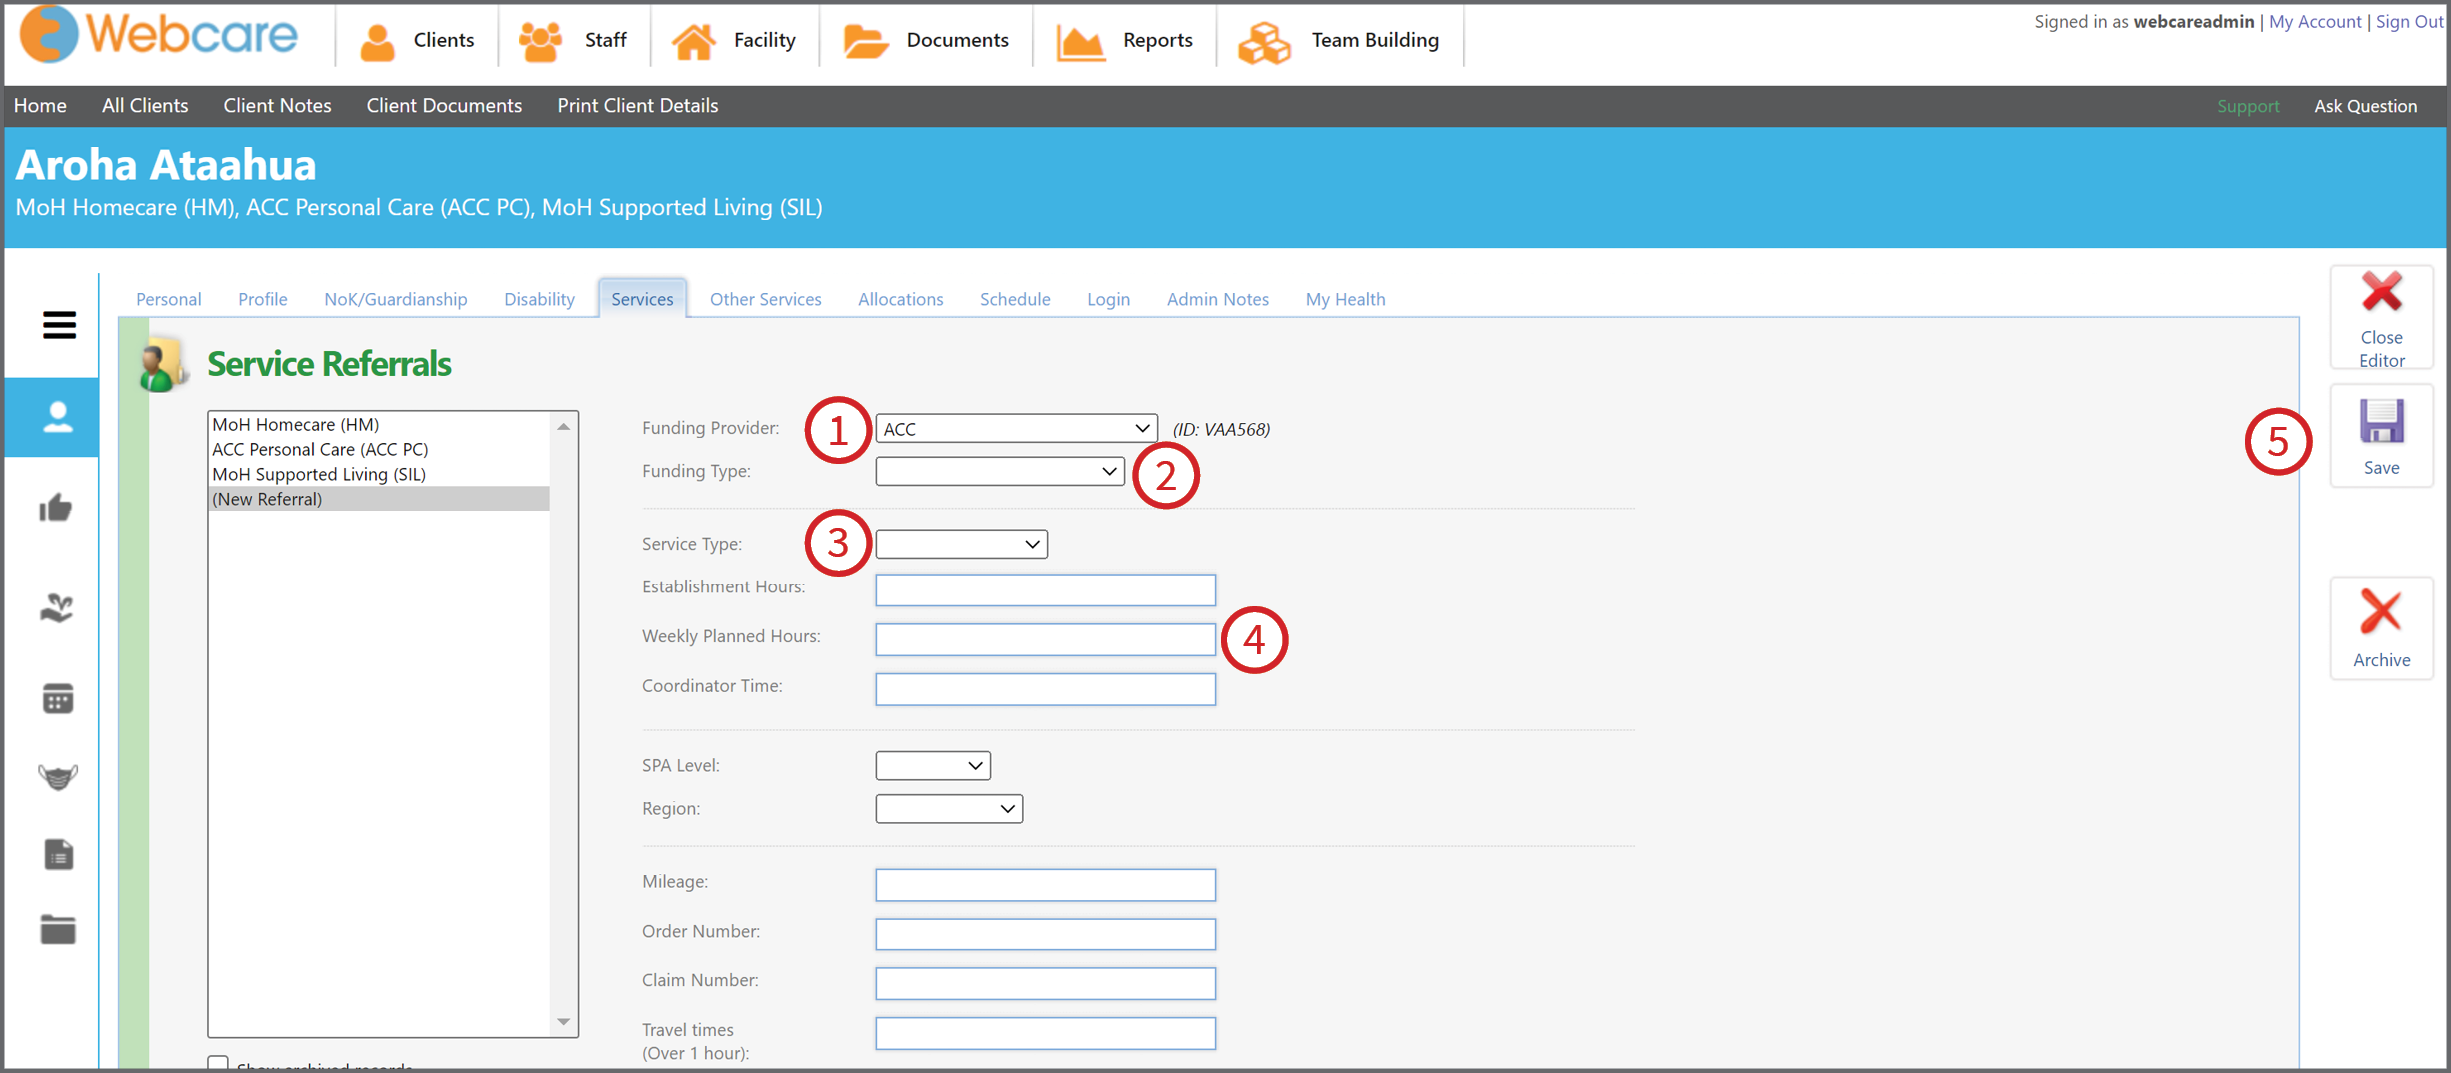Click the face mask sidebar icon
The height and width of the screenshot is (1073, 2451).
click(x=58, y=777)
